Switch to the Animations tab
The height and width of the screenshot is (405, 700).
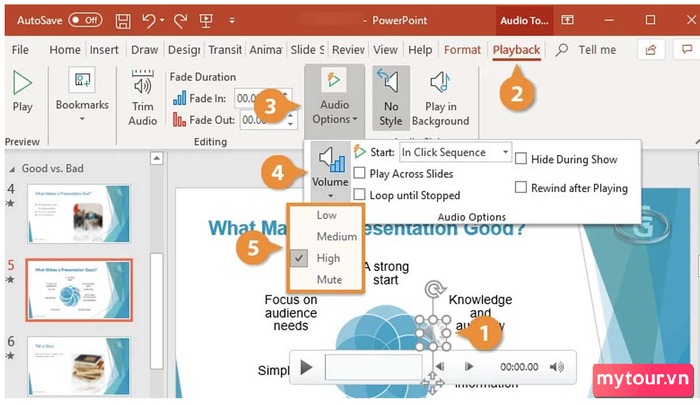click(266, 50)
